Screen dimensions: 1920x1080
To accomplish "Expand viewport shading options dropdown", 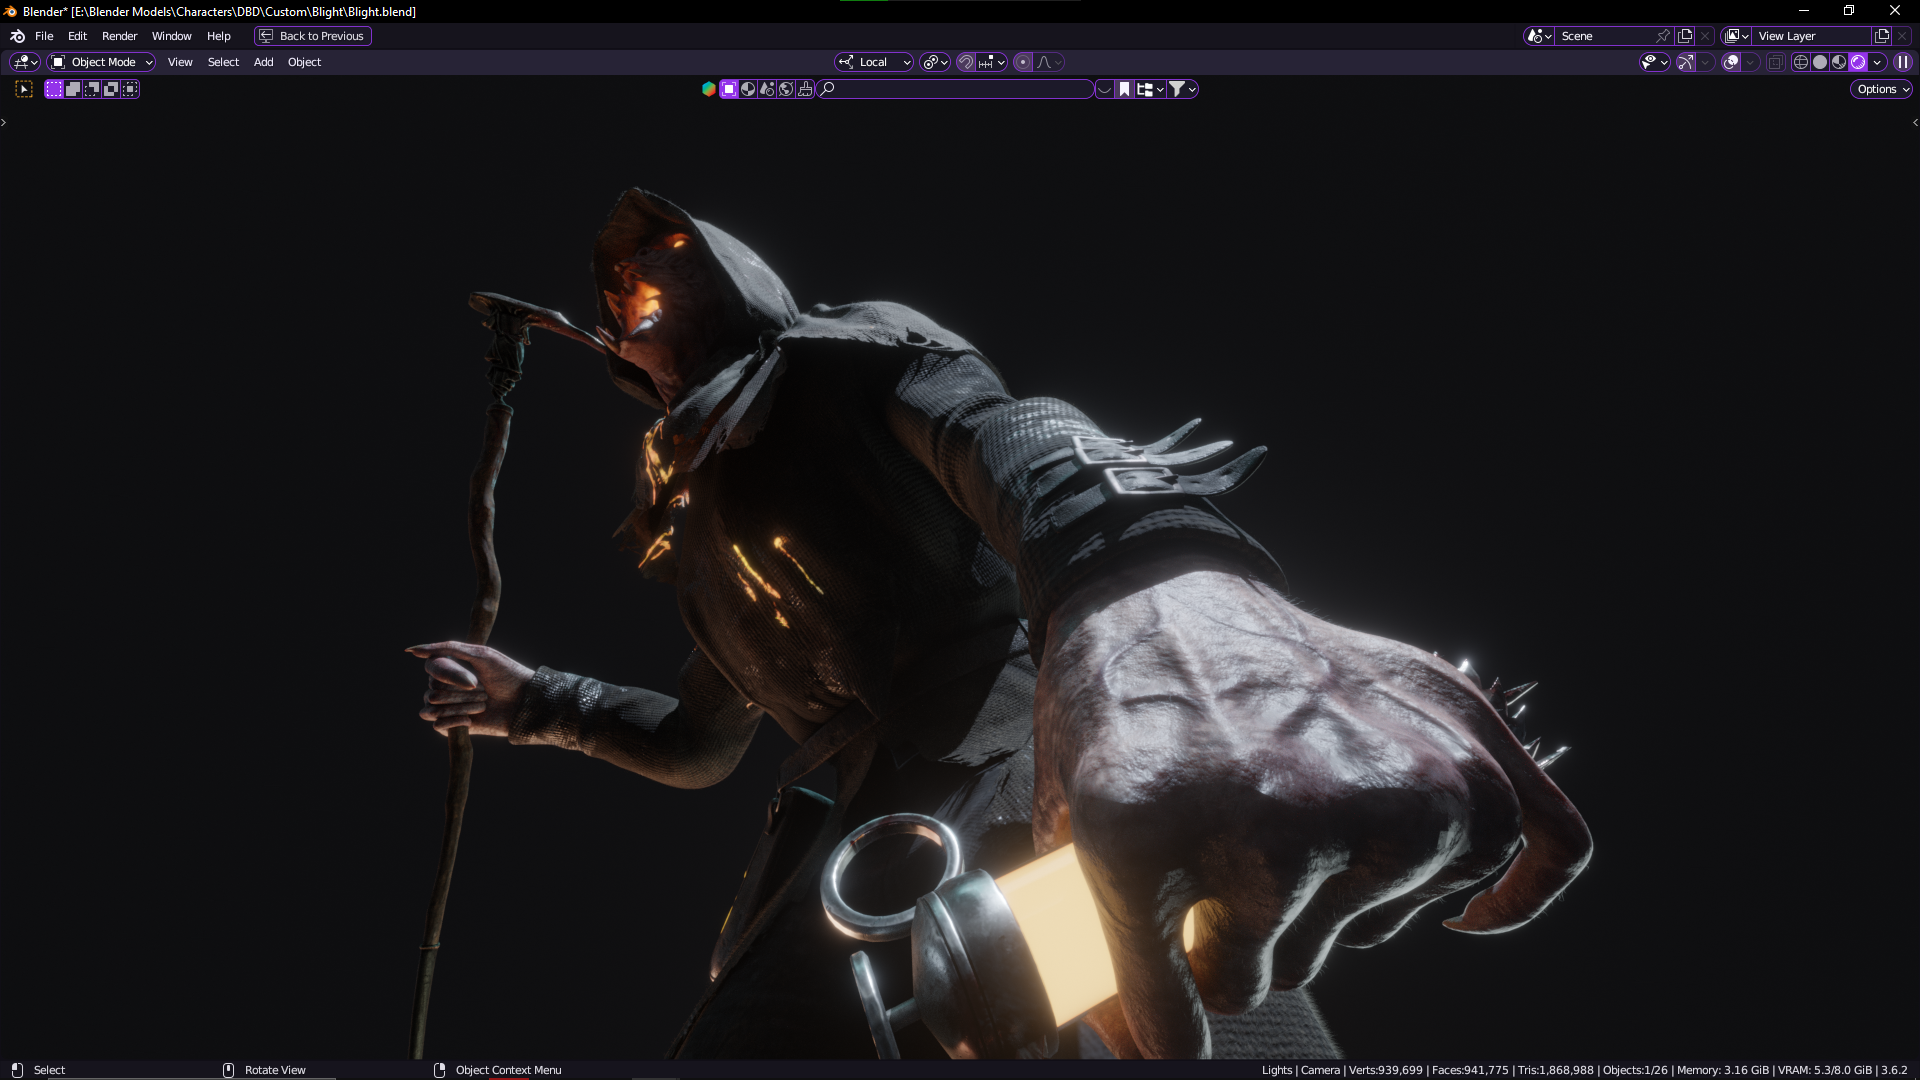I will point(1878,62).
